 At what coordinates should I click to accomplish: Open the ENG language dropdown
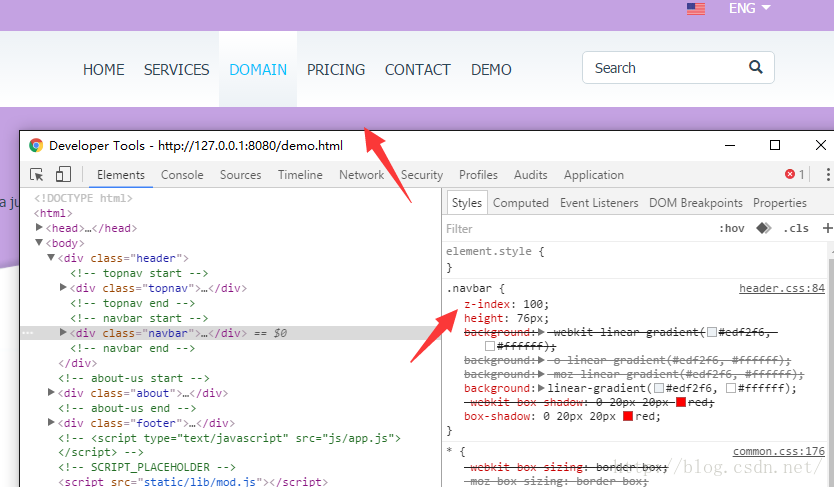point(750,8)
